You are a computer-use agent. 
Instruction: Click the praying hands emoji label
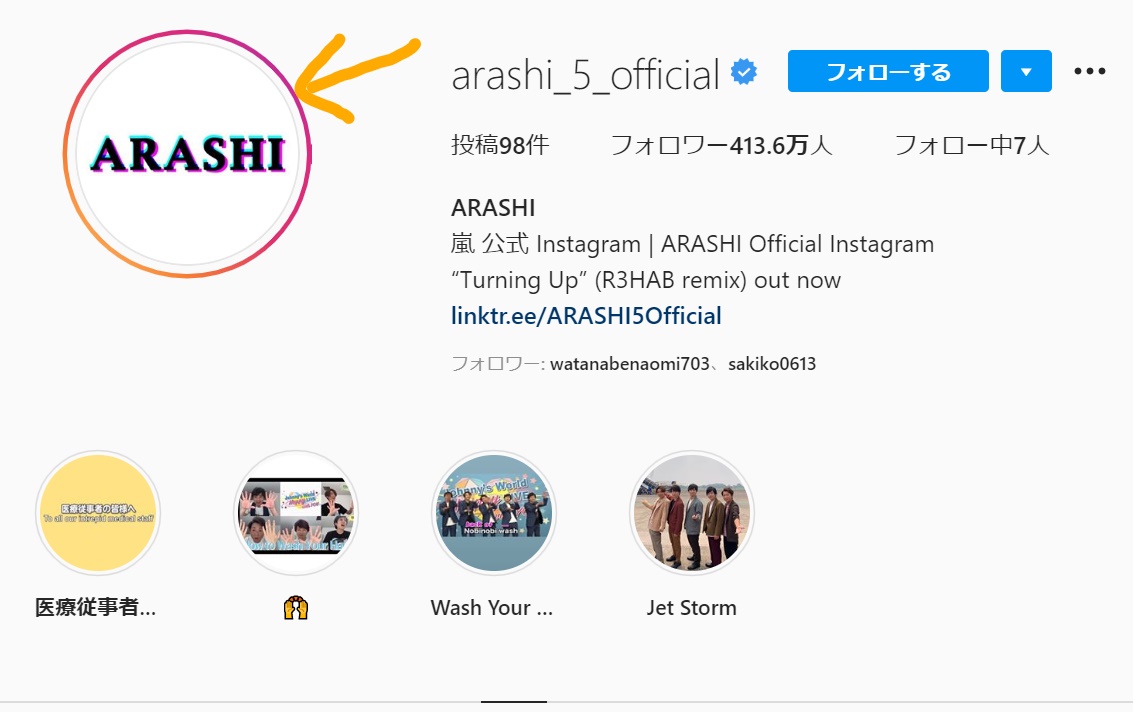[296, 608]
